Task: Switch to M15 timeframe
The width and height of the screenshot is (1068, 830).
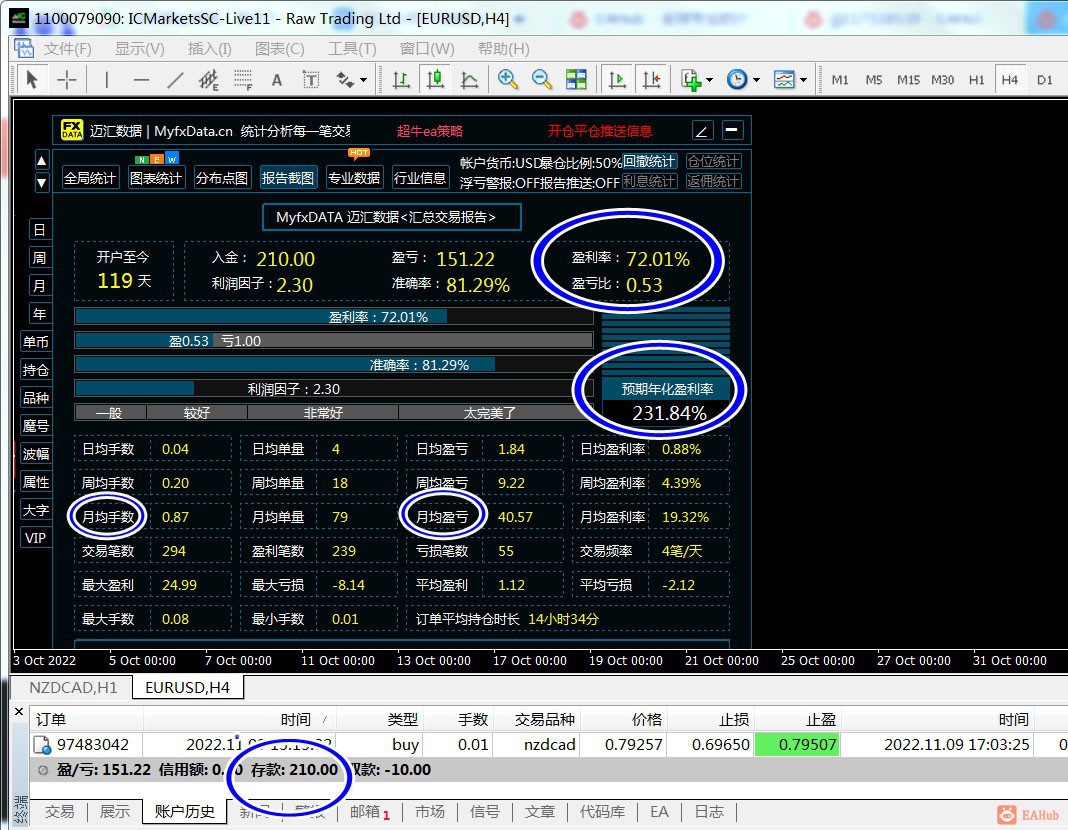Action: [x=908, y=80]
